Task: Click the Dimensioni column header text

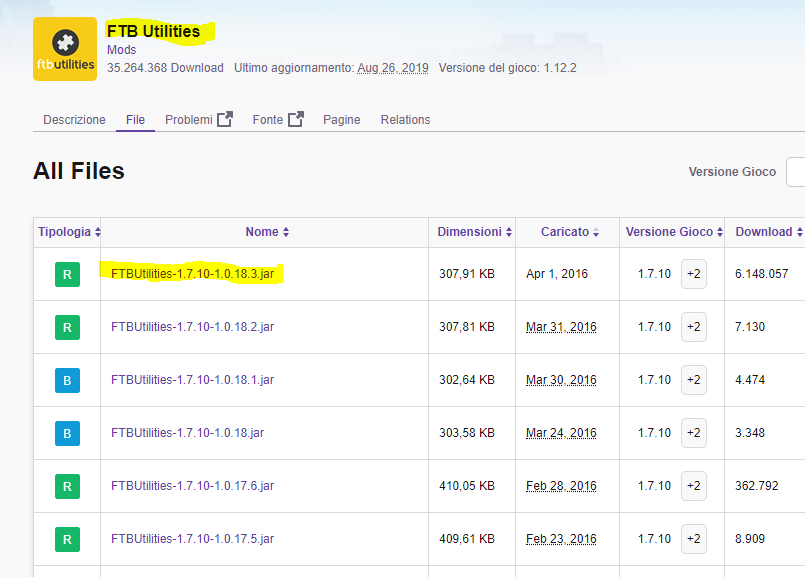Action: [x=469, y=232]
